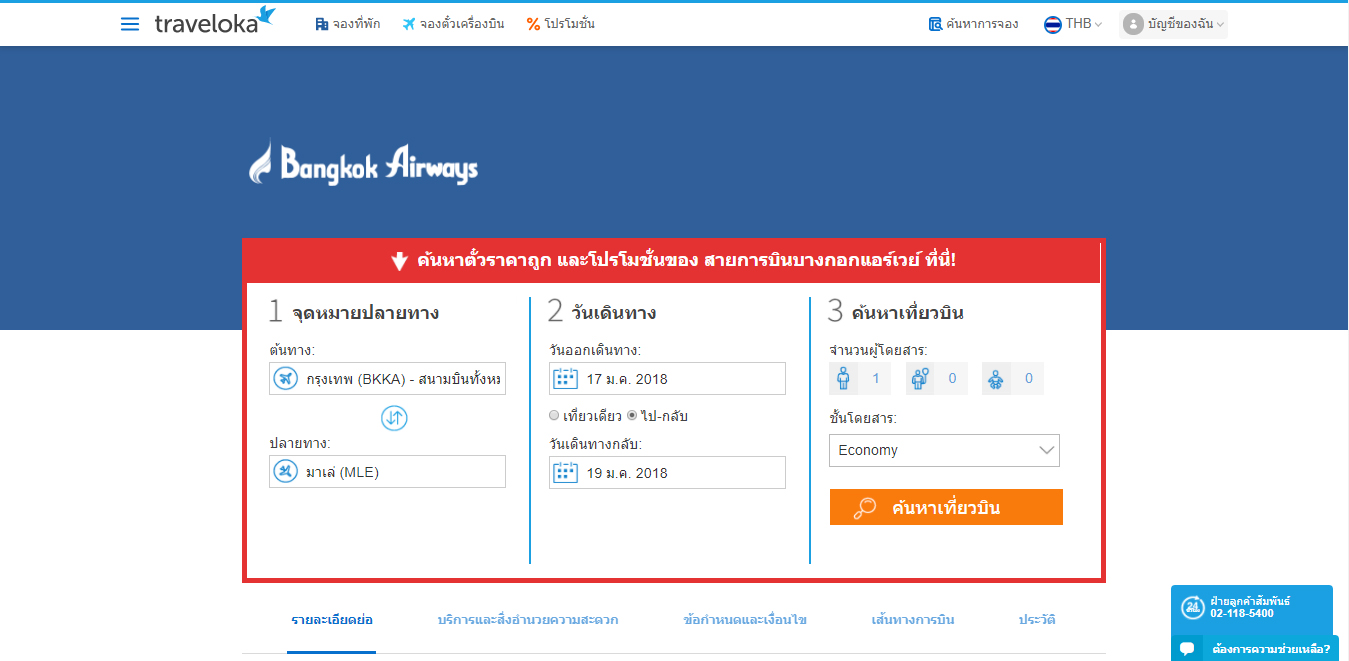
Task: Click the account avatar icon
Action: [x=1133, y=24]
